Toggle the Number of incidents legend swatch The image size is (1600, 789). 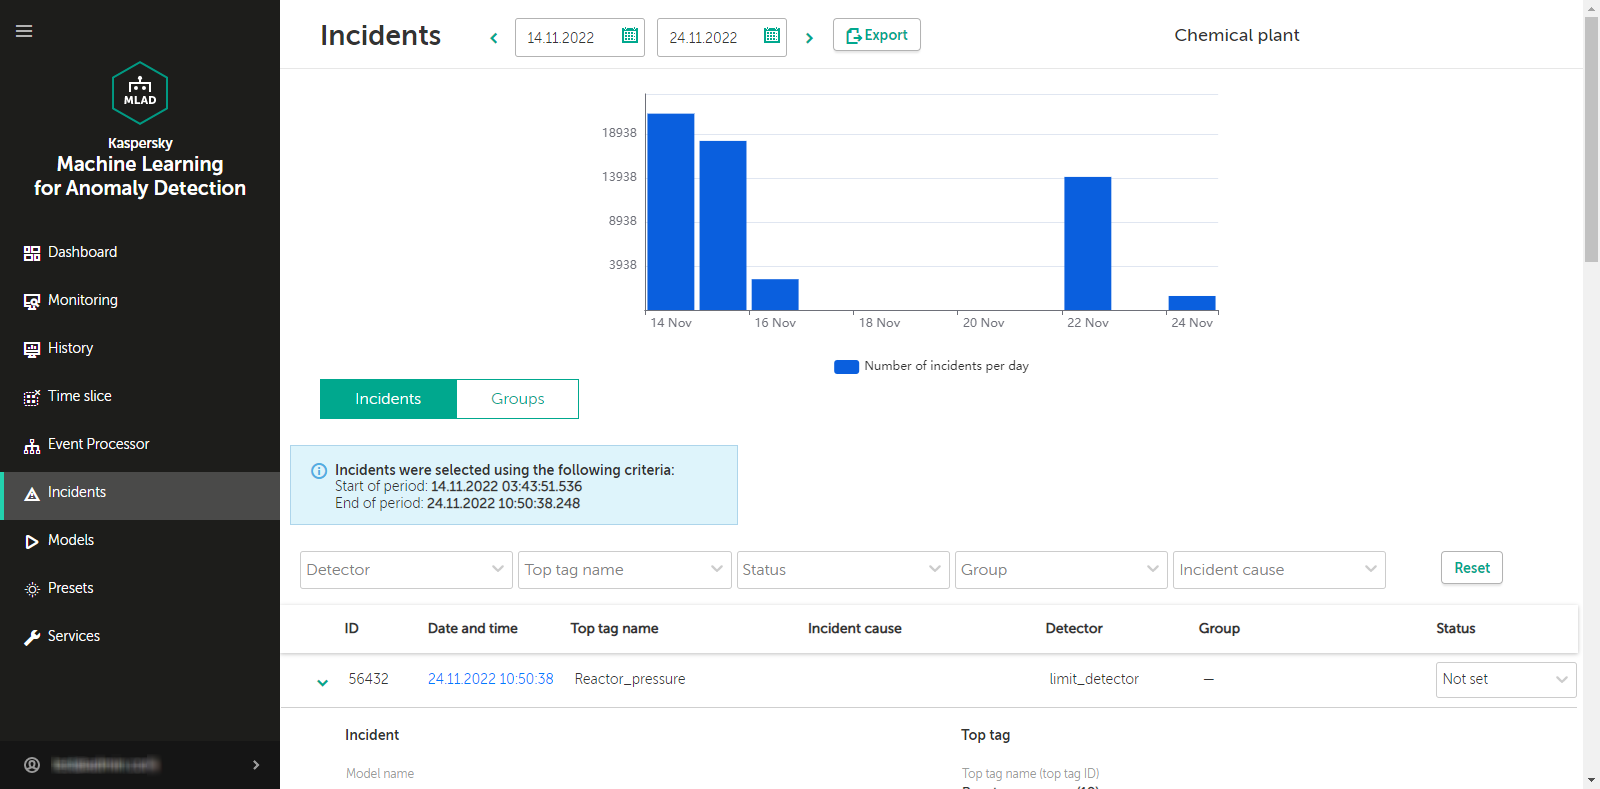(x=846, y=367)
